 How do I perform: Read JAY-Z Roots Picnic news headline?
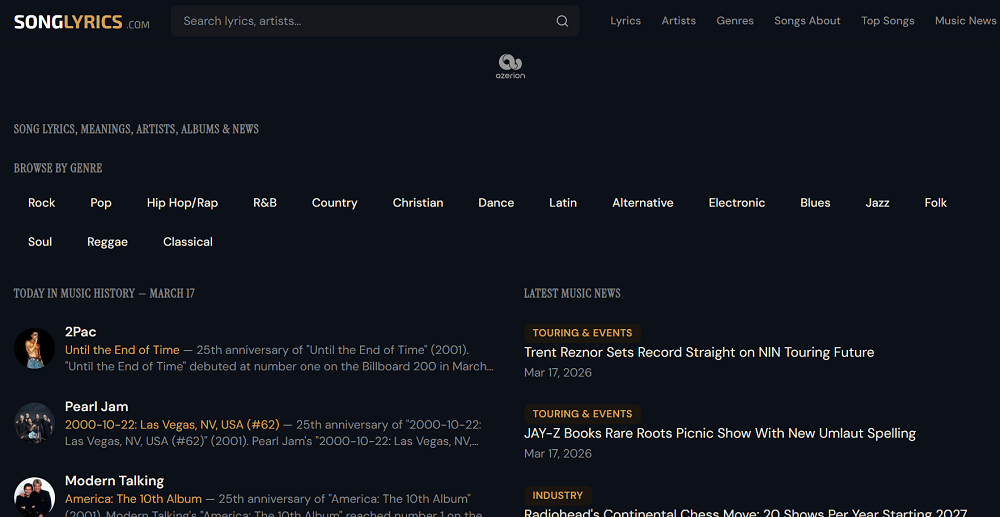click(720, 433)
